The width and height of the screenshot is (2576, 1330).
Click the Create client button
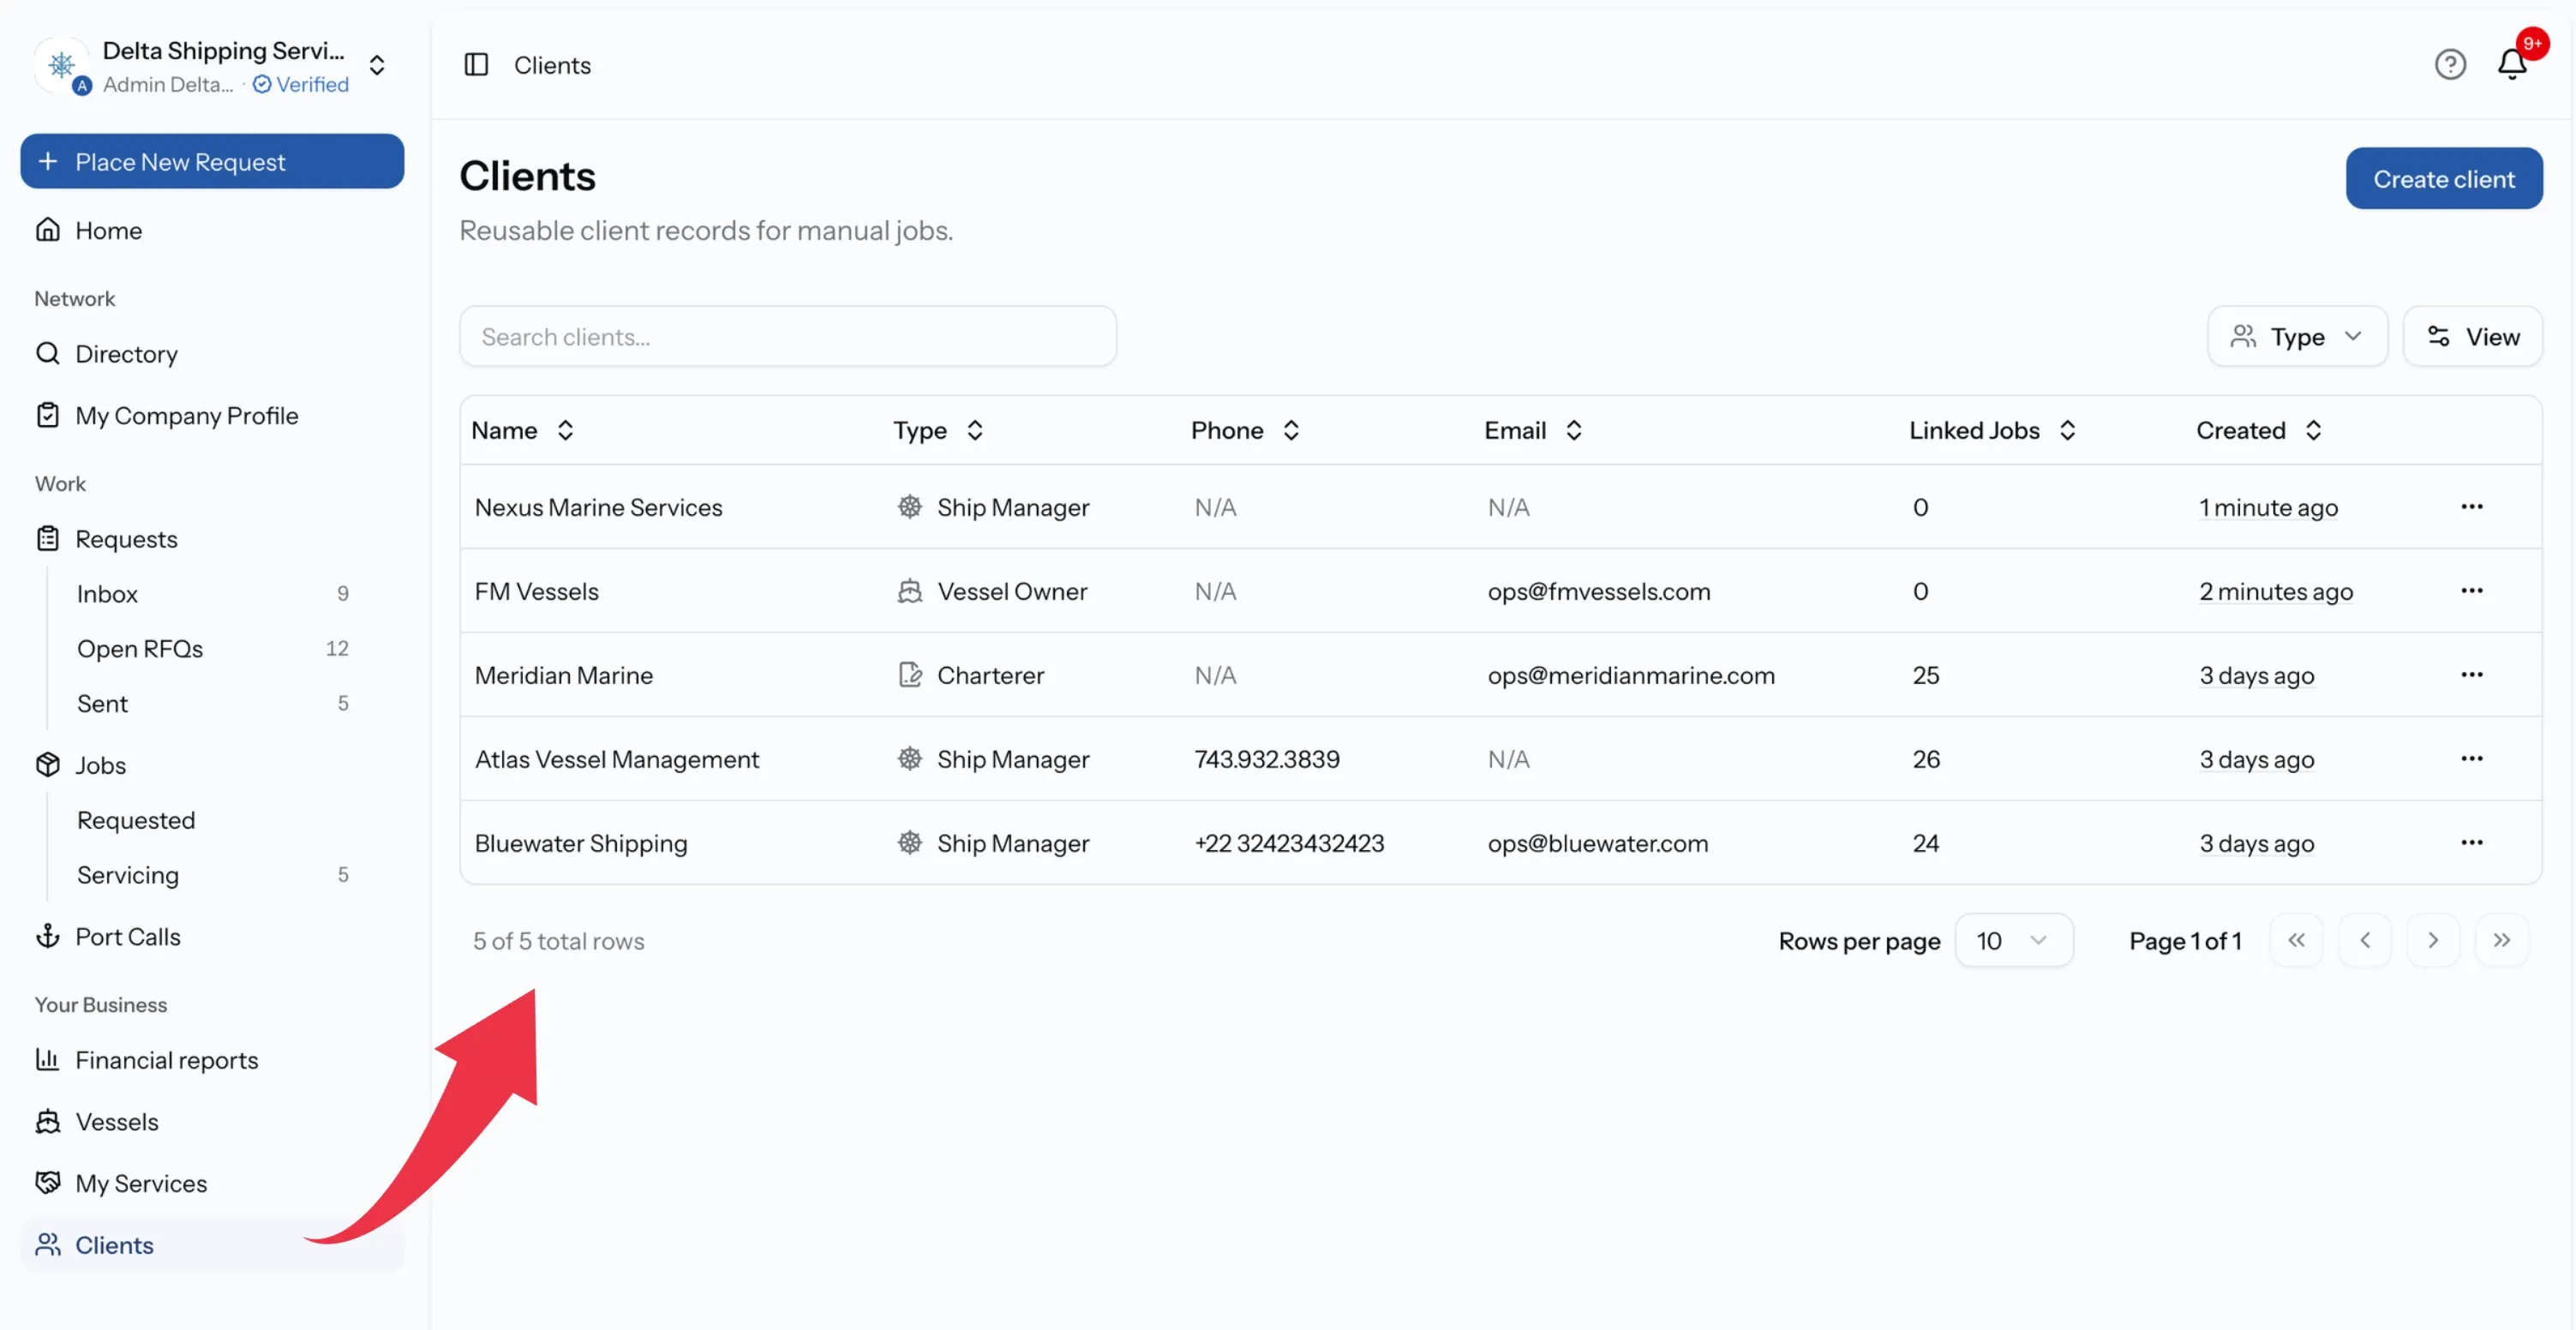coord(2444,179)
